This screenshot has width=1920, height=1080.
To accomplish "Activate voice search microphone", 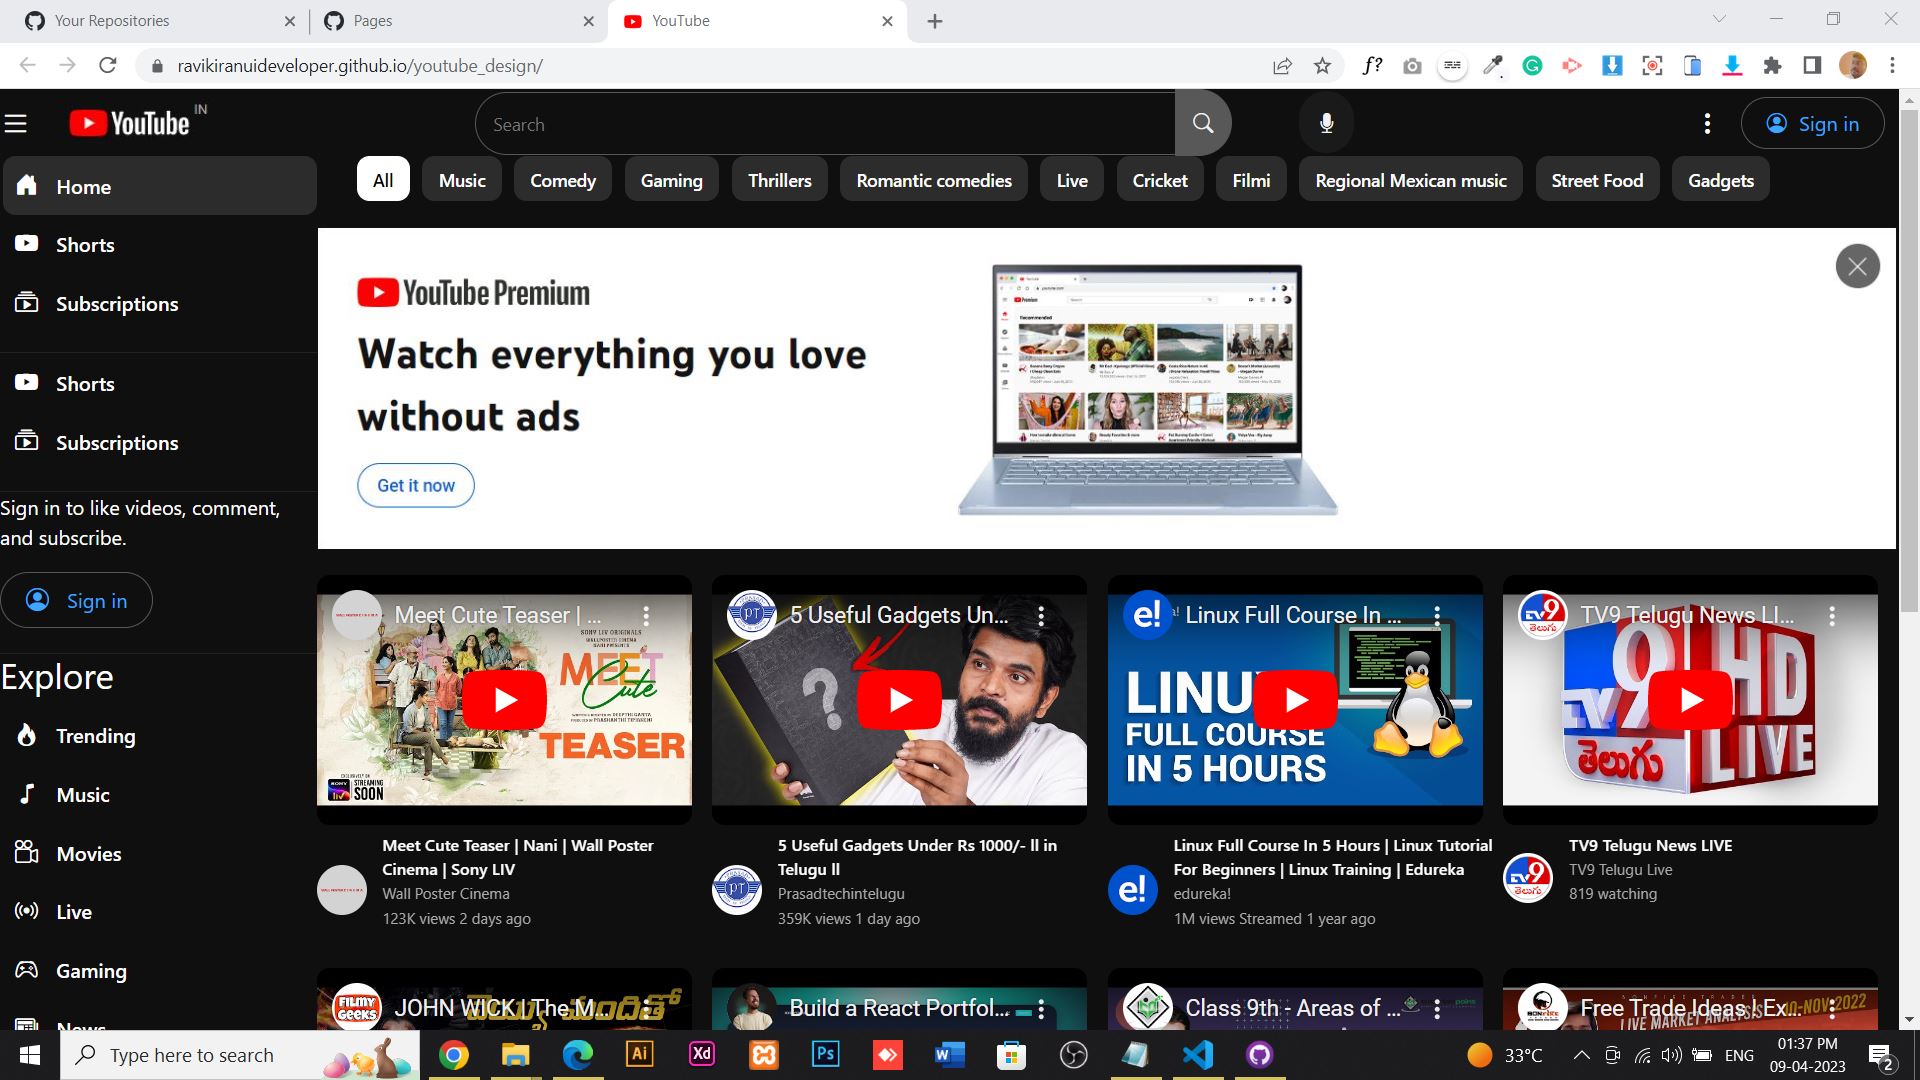I will (1326, 123).
